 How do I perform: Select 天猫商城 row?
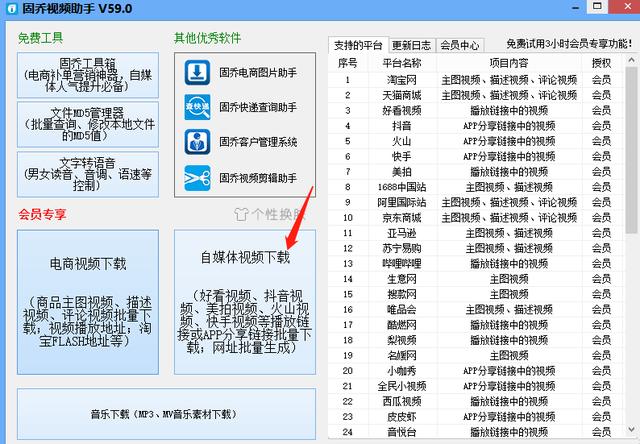(476, 95)
